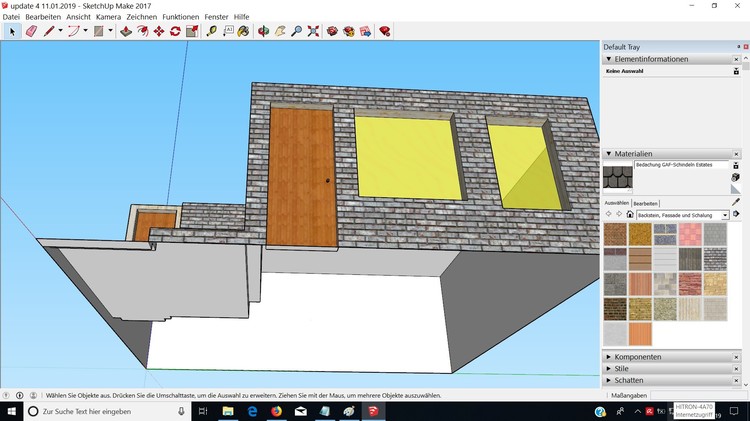This screenshot has width=750, height=421.
Task: Activate the Push/Pull tool
Action: point(126,32)
